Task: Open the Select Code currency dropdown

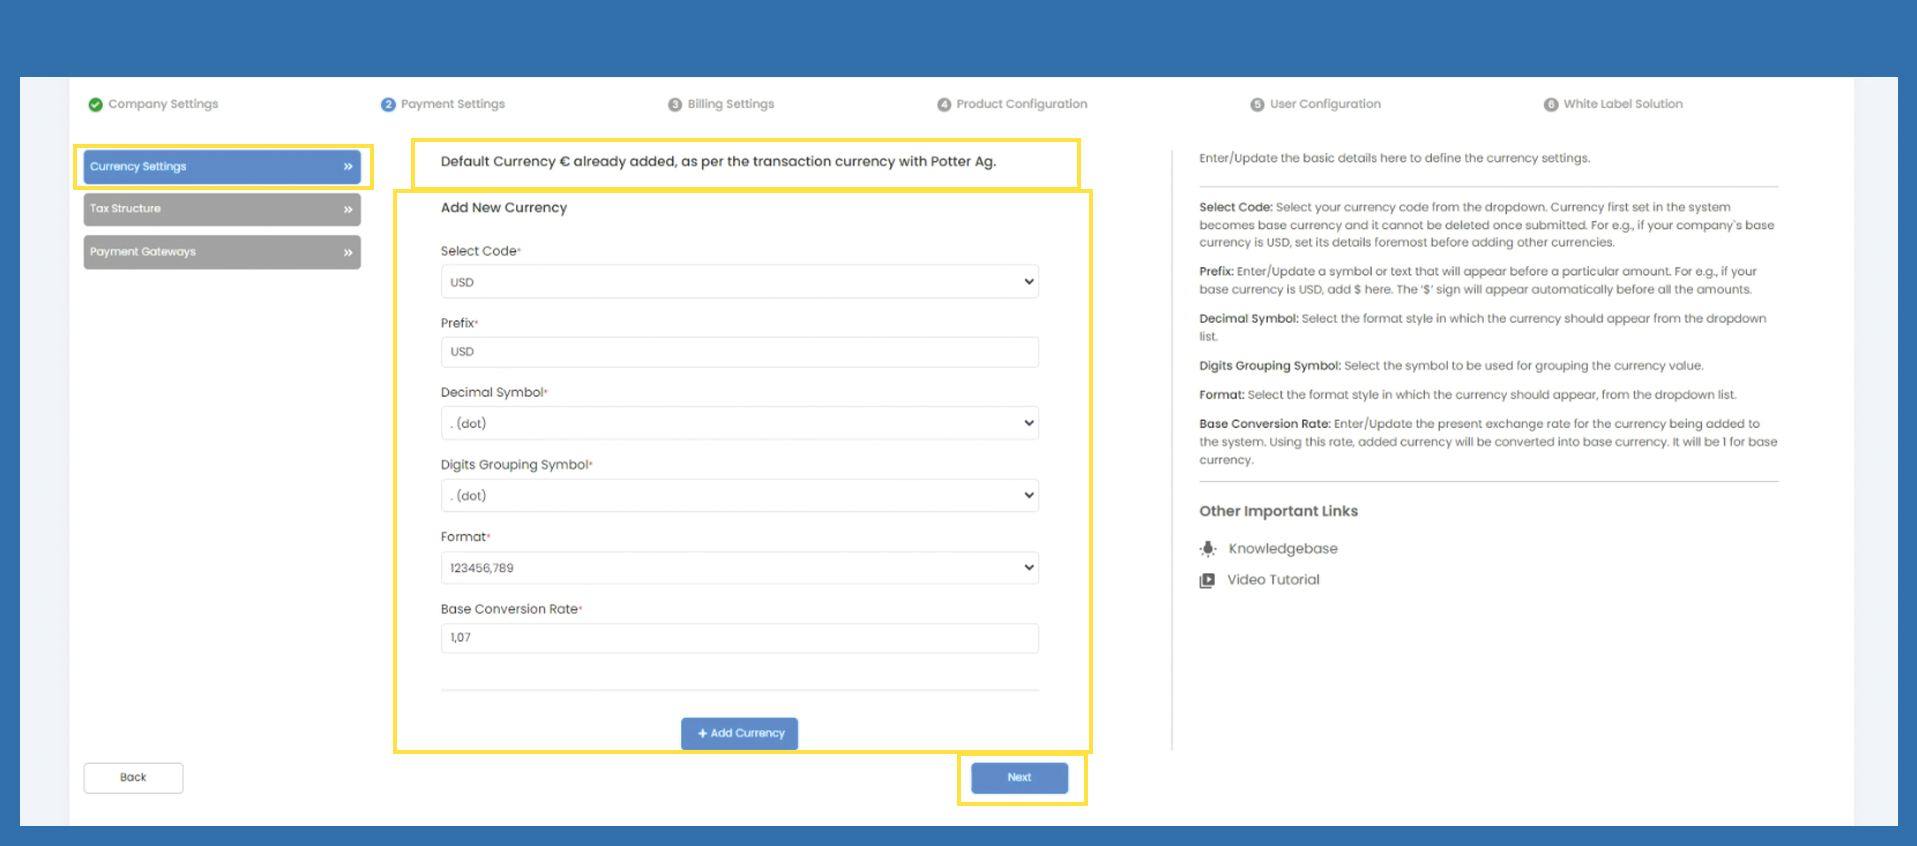Action: pos(739,282)
